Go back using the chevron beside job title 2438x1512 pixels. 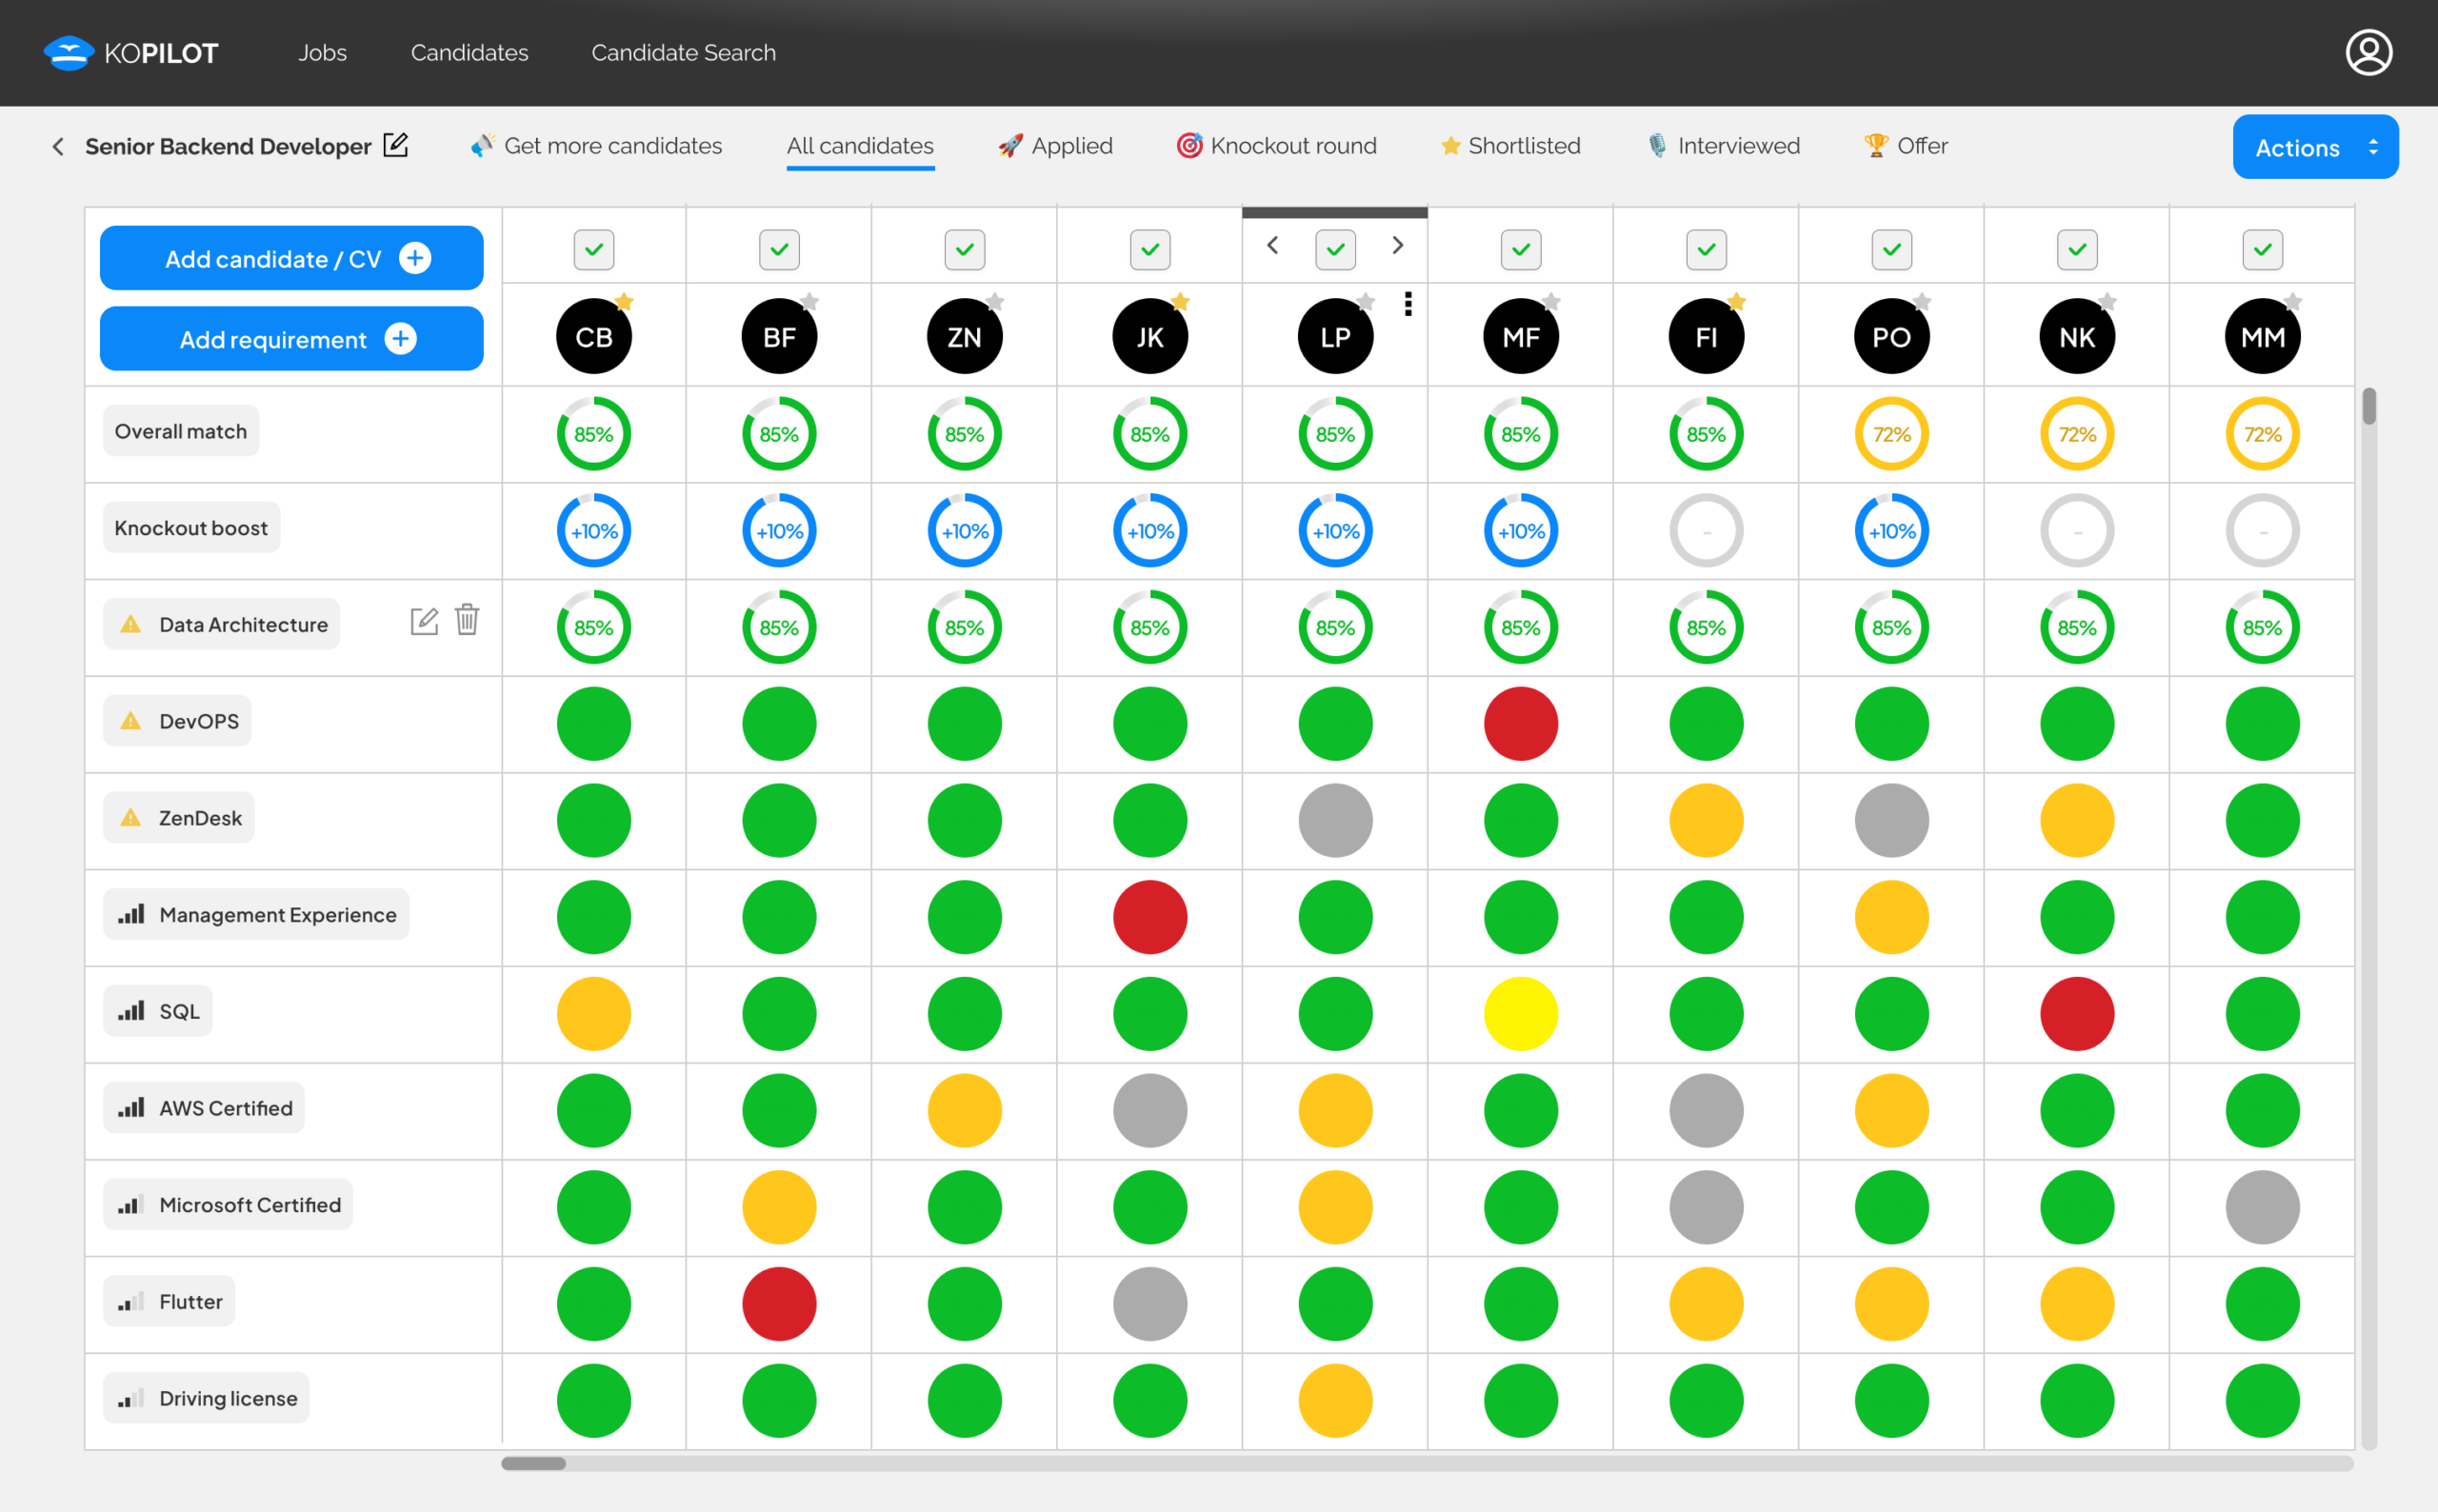point(58,147)
